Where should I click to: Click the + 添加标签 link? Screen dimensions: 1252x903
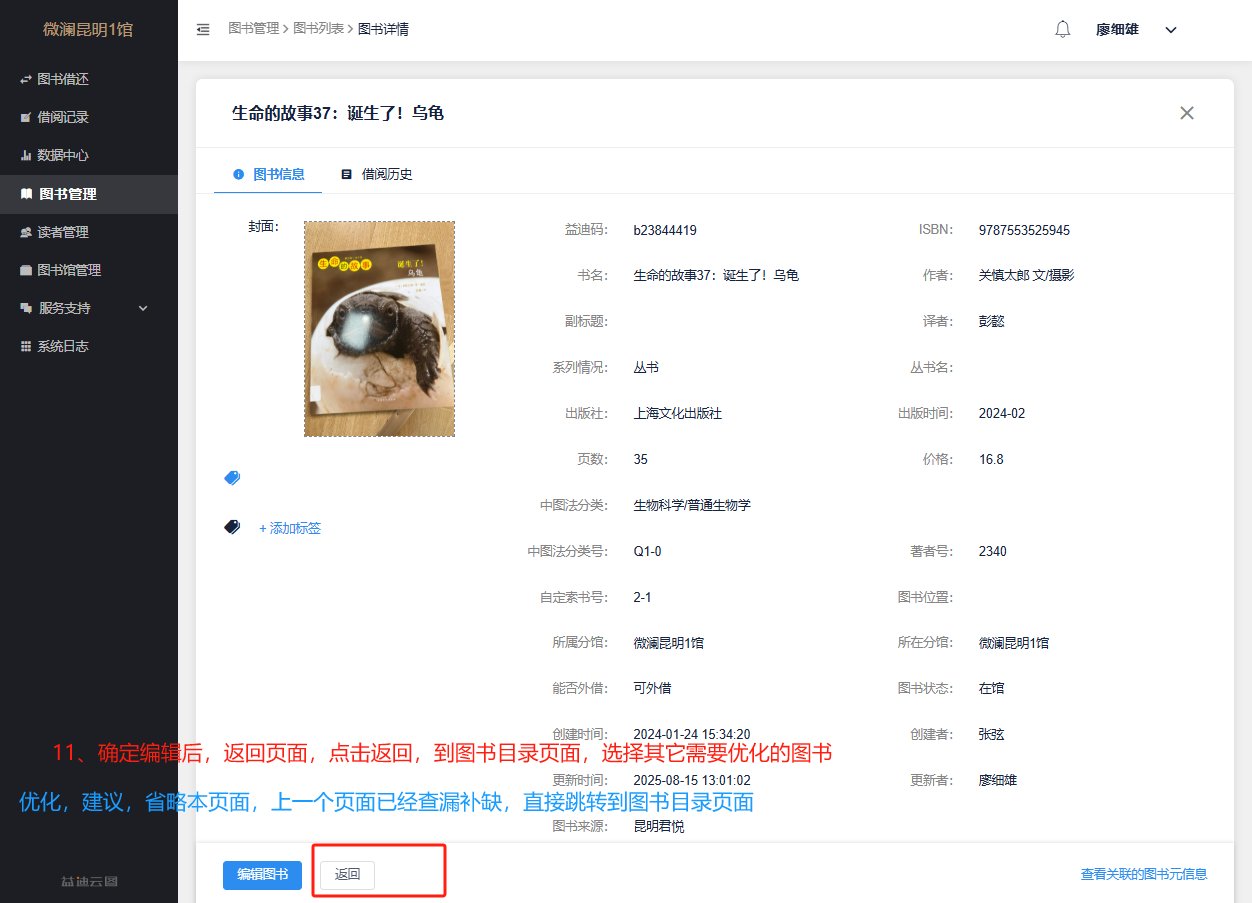(x=290, y=528)
